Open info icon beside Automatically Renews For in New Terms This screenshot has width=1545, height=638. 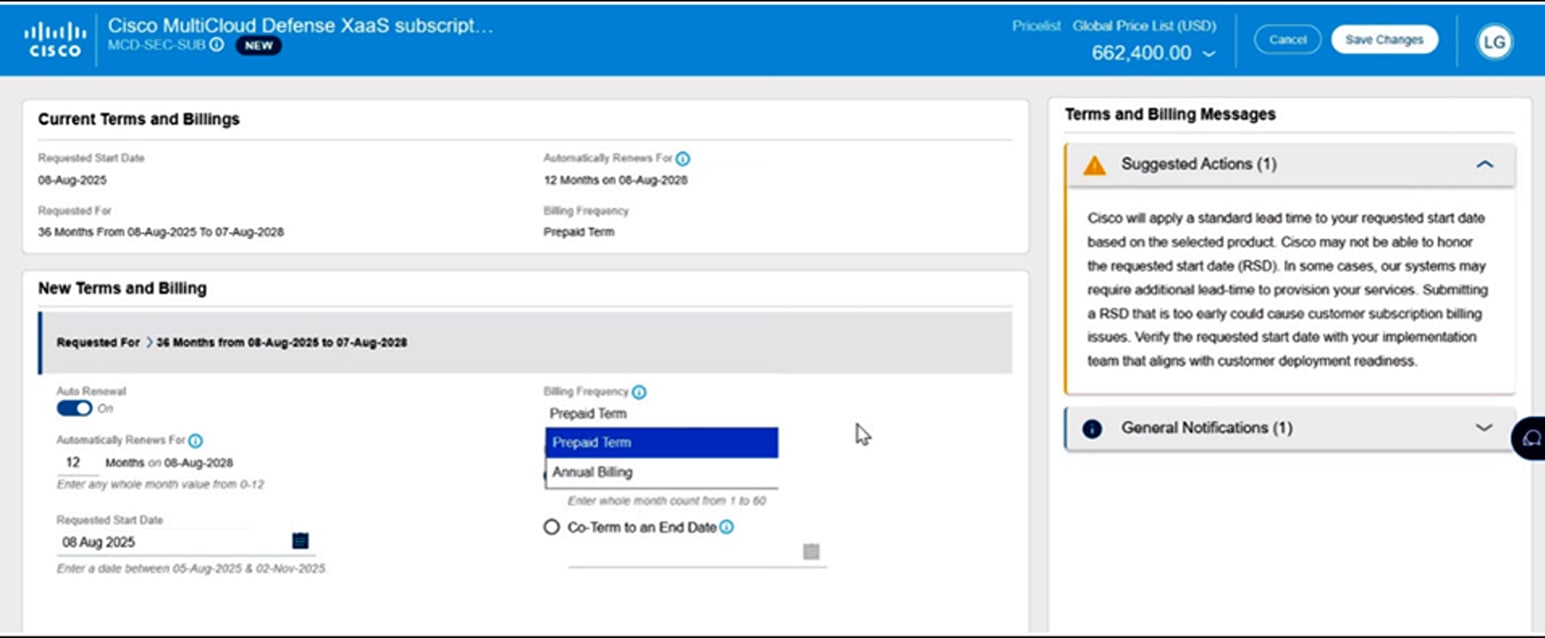(x=196, y=441)
